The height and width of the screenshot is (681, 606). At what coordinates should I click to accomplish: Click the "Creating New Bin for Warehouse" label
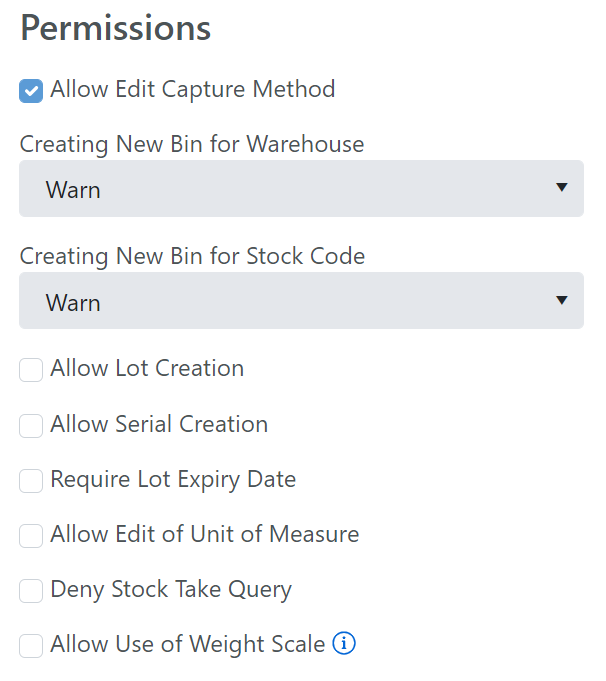point(192,144)
